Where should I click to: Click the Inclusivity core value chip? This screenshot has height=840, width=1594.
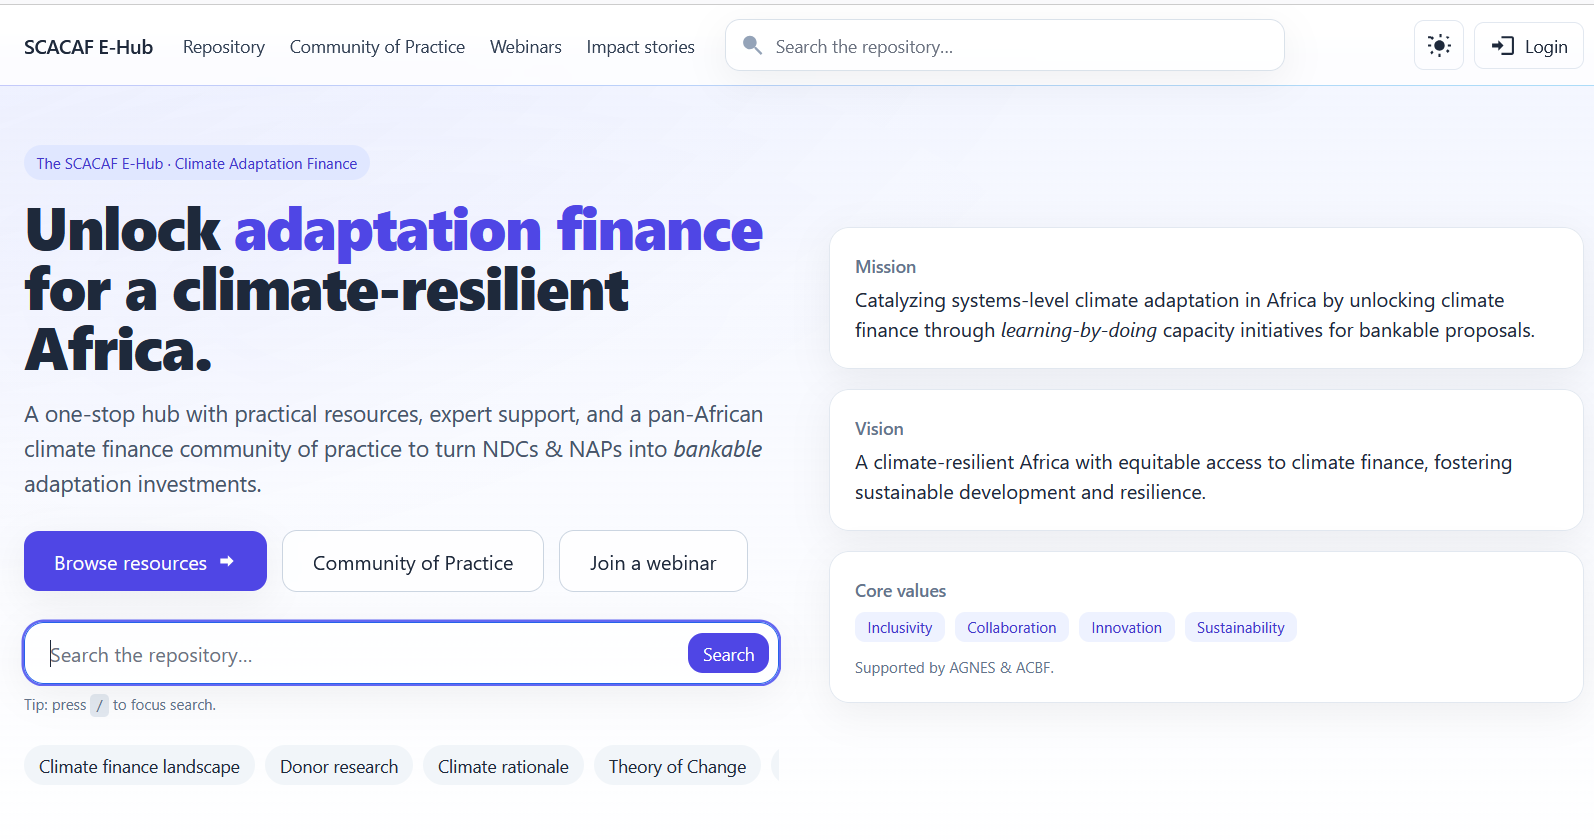pyautogui.click(x=899, y=627)
